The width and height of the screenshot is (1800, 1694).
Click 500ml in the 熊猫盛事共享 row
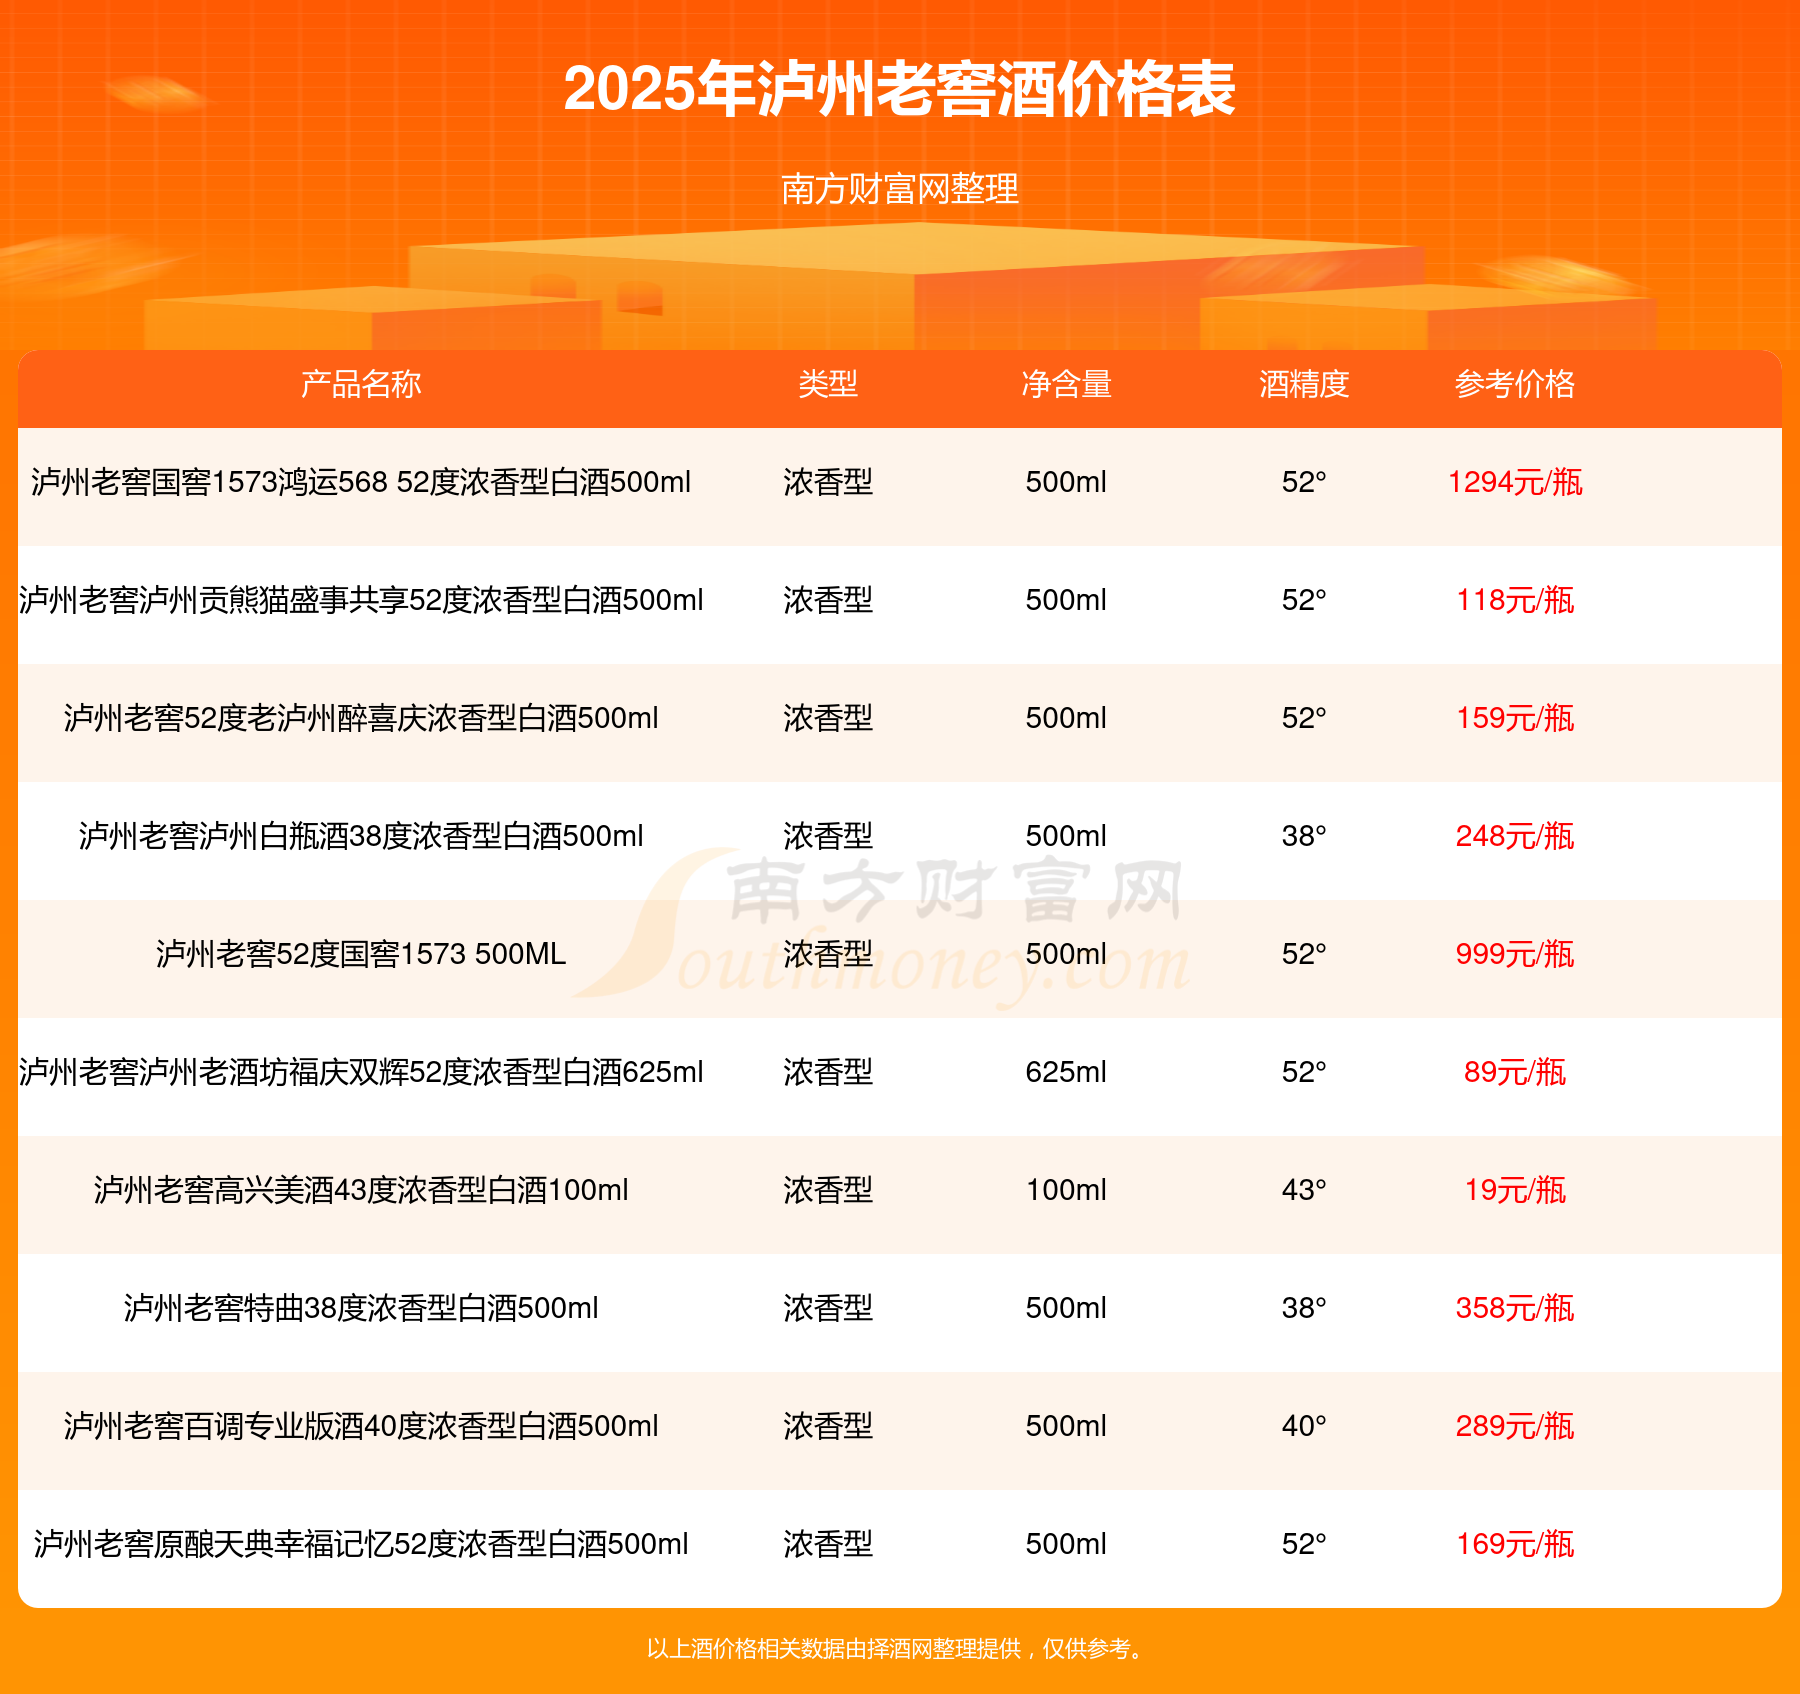click(x=1066, y=600)
